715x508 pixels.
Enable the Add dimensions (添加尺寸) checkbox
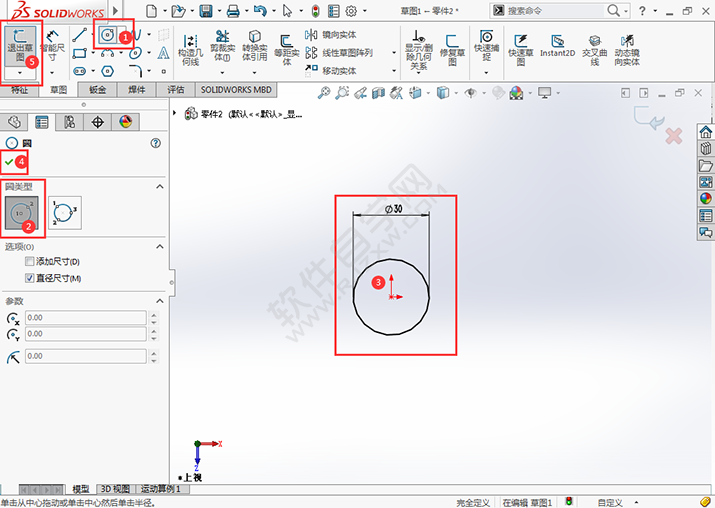[30, 262]
